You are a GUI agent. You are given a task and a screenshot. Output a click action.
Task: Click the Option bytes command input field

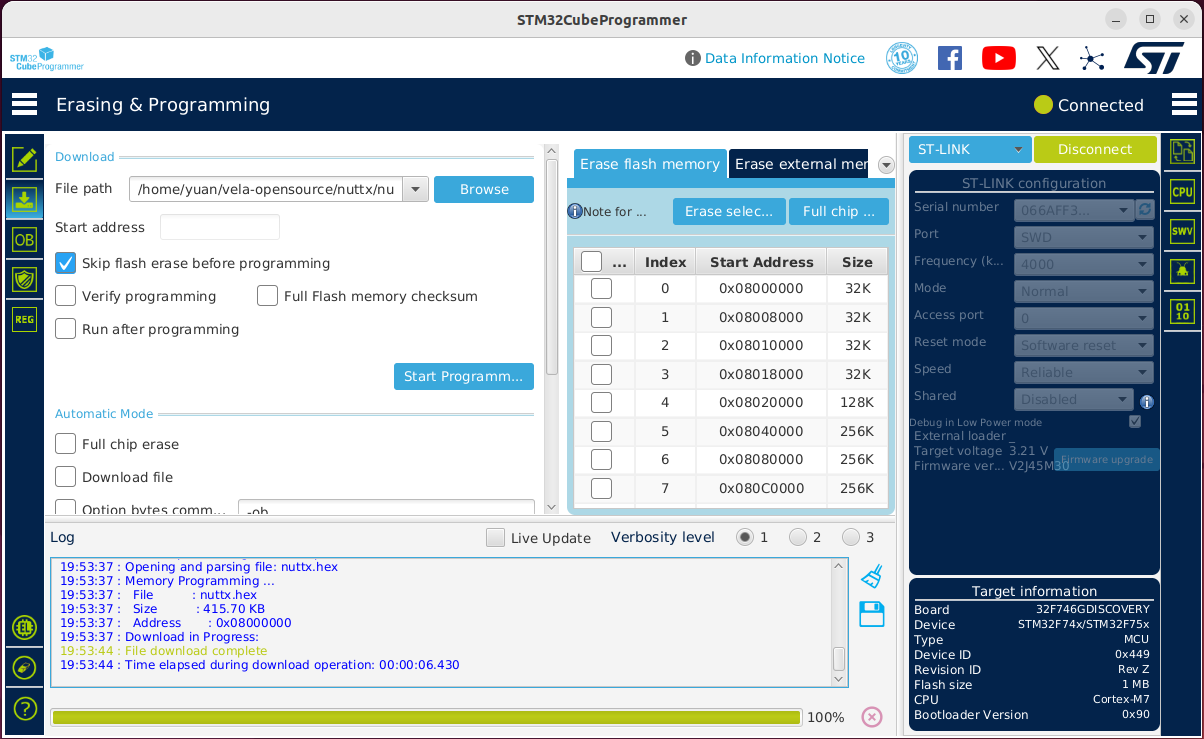point(386,509)
